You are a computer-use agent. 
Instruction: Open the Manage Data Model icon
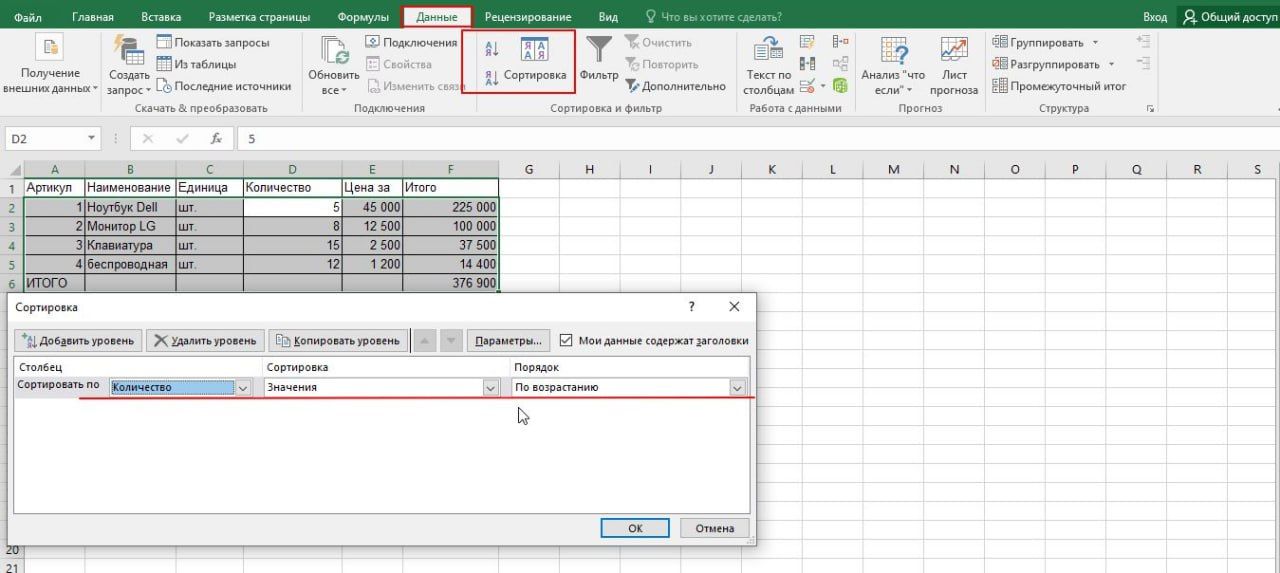(x=841, y=86)
